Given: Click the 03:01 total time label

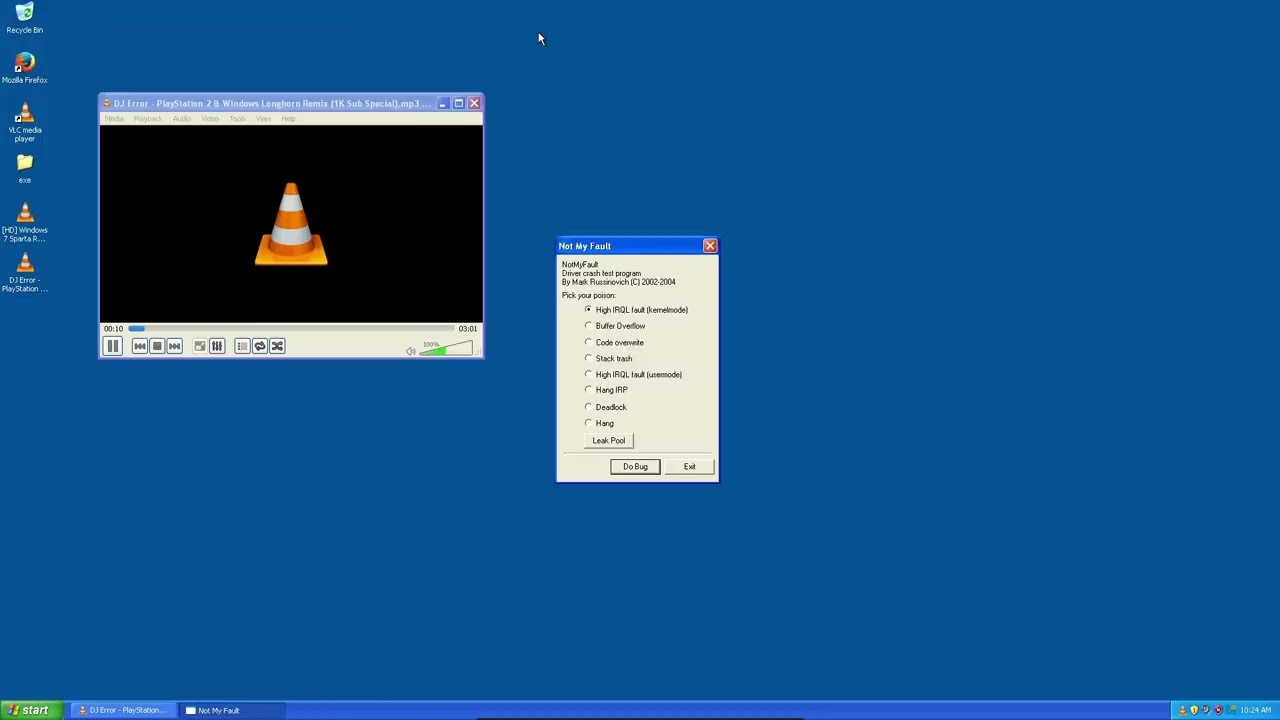Looking at the screenshot, I should click(467, 328).
